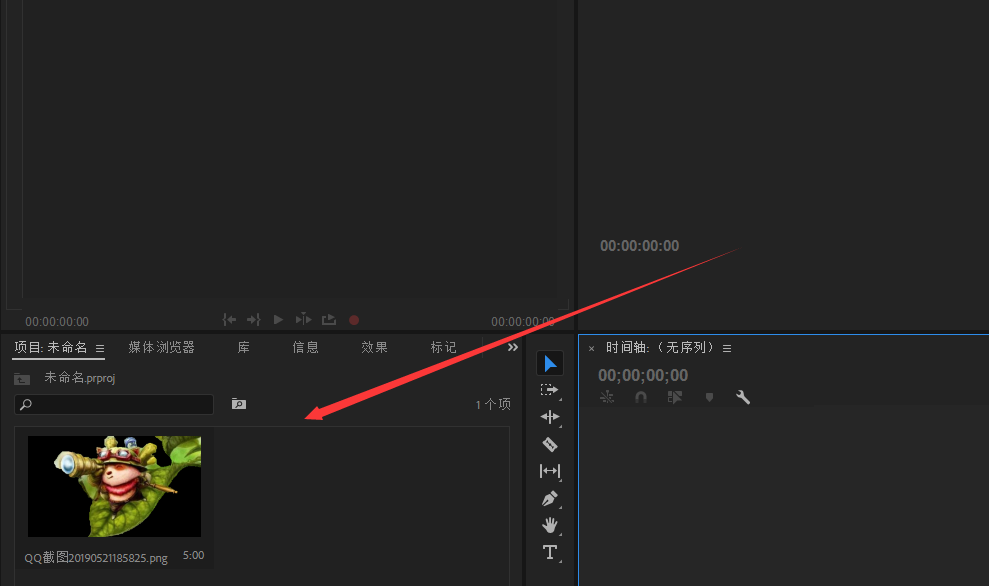The image size is (989, 586).
Task: Toggle Linked Selection in the timeline
Action: point(674,396)
